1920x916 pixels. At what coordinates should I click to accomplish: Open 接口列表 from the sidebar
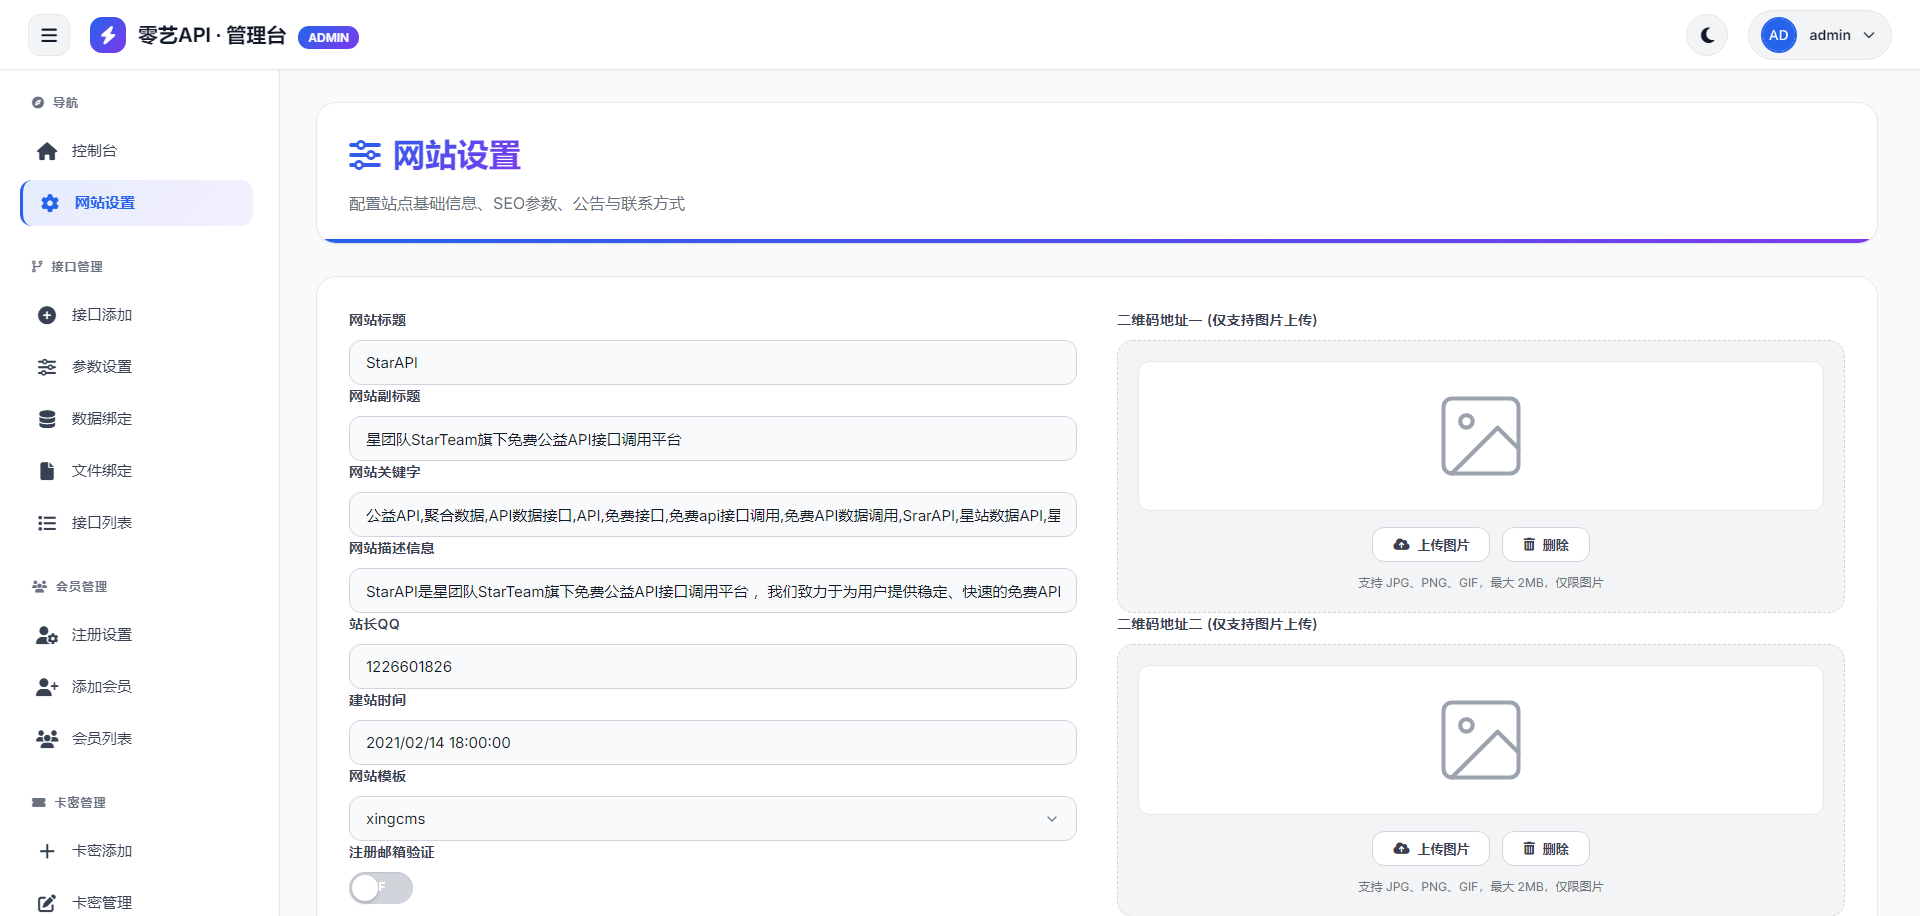click(101, 523)
